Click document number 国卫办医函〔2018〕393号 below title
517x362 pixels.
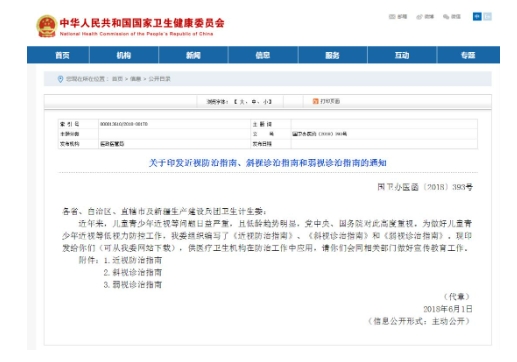click(425, 187)
